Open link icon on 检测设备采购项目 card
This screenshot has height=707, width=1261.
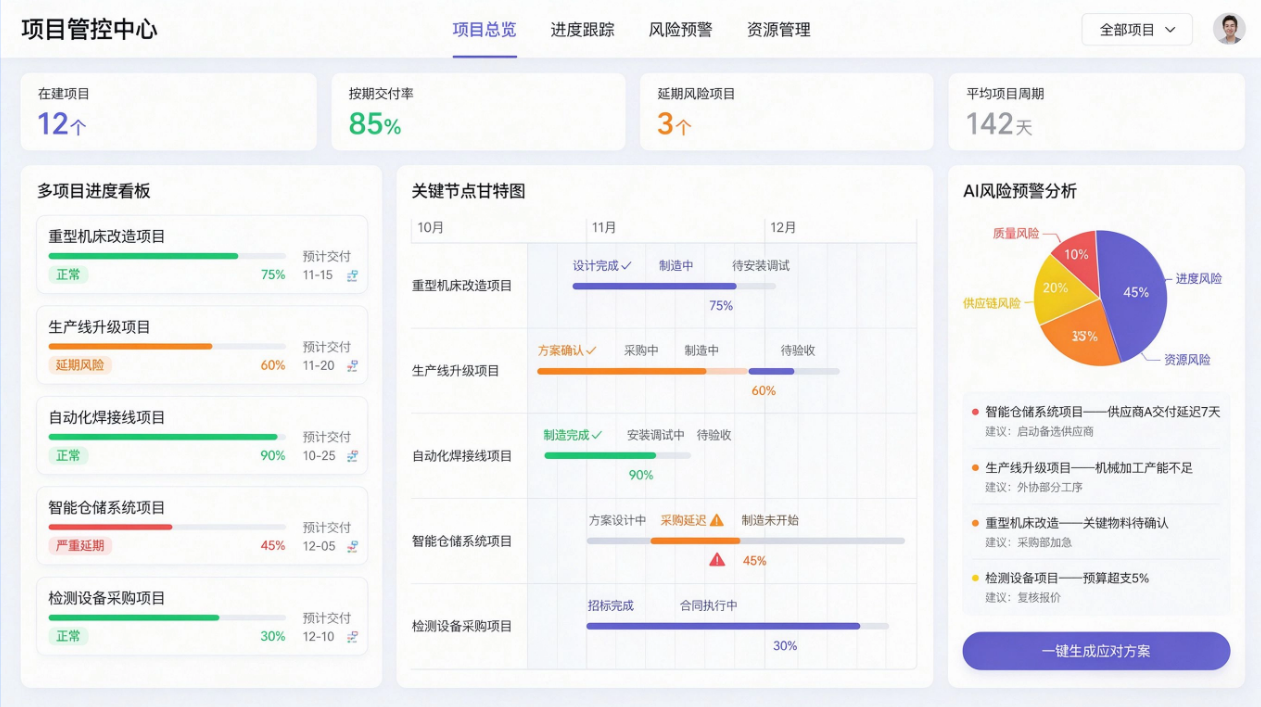(352, 637)
